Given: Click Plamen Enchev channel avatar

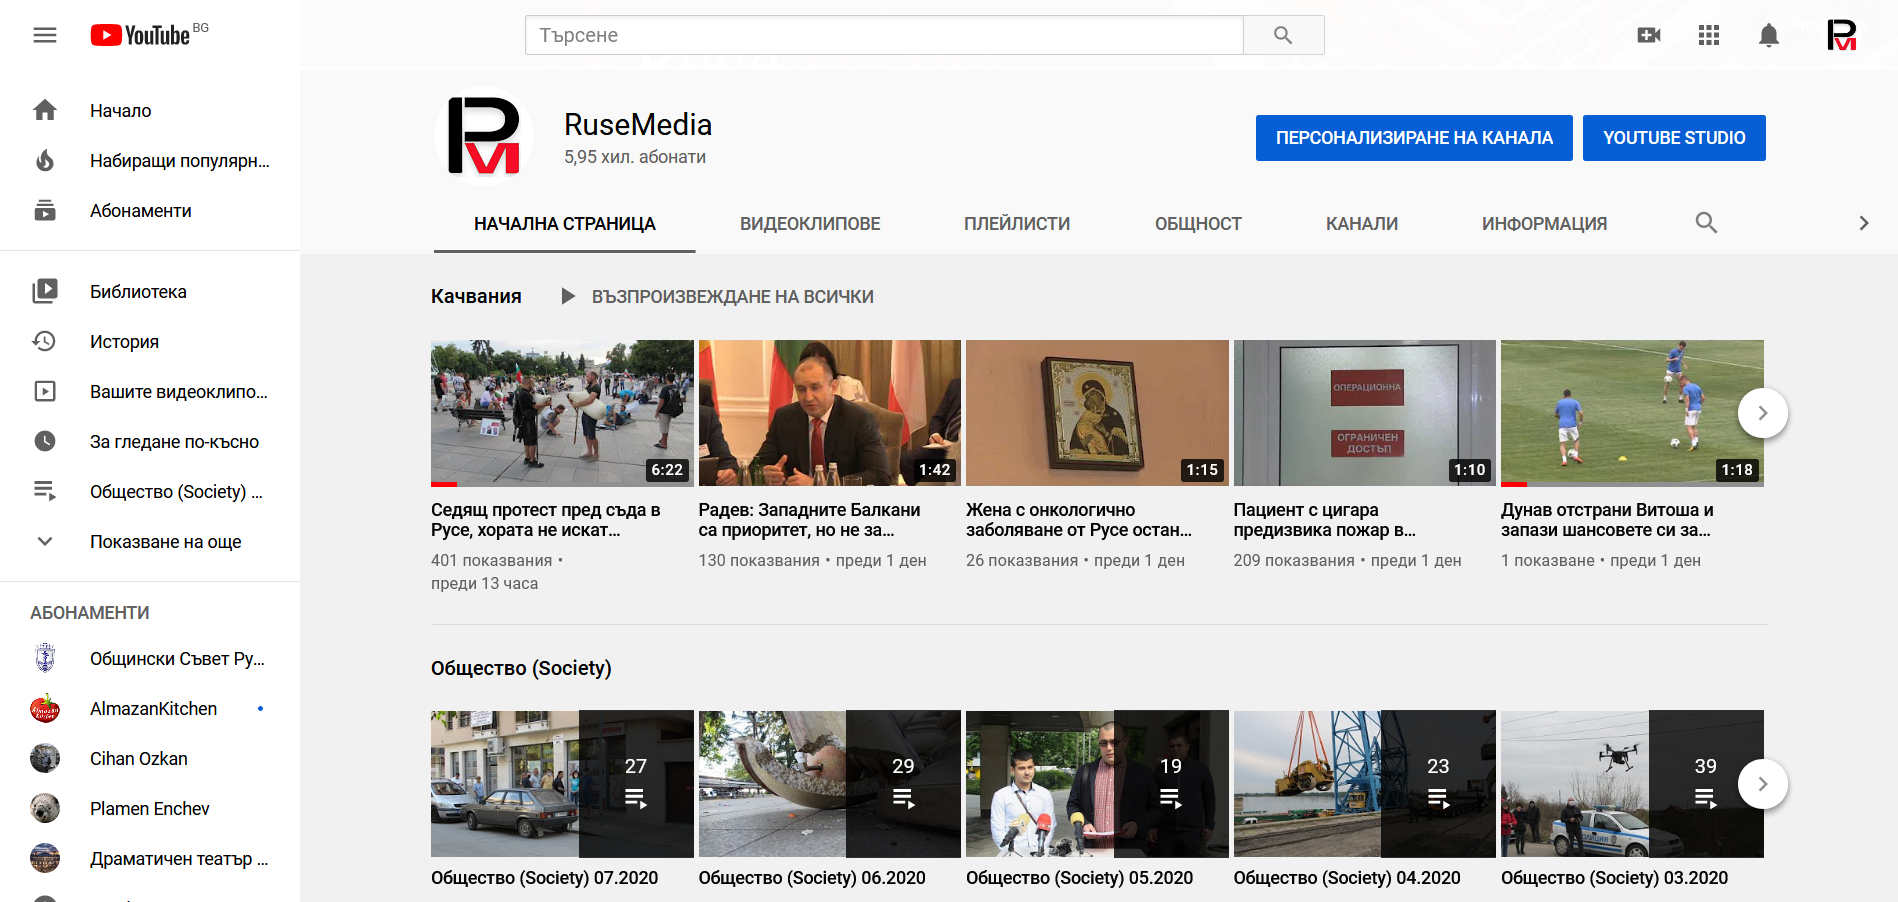Looking at the screenshot, I should [x=45, y=808].
